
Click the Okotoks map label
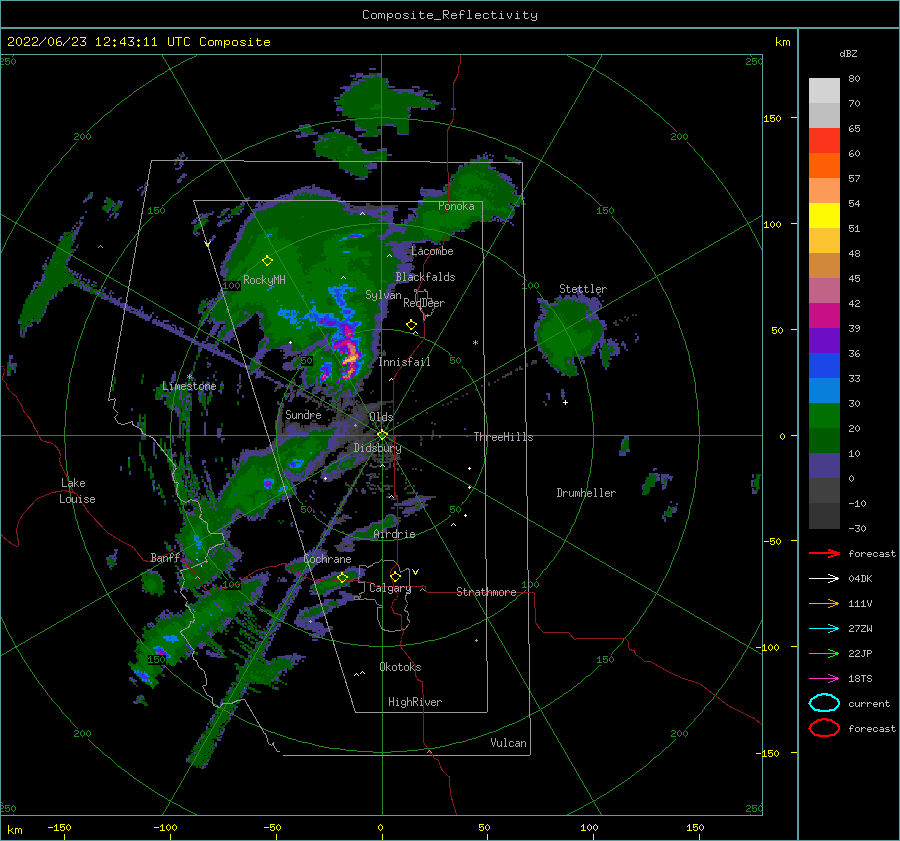click(x=400, y=667)
